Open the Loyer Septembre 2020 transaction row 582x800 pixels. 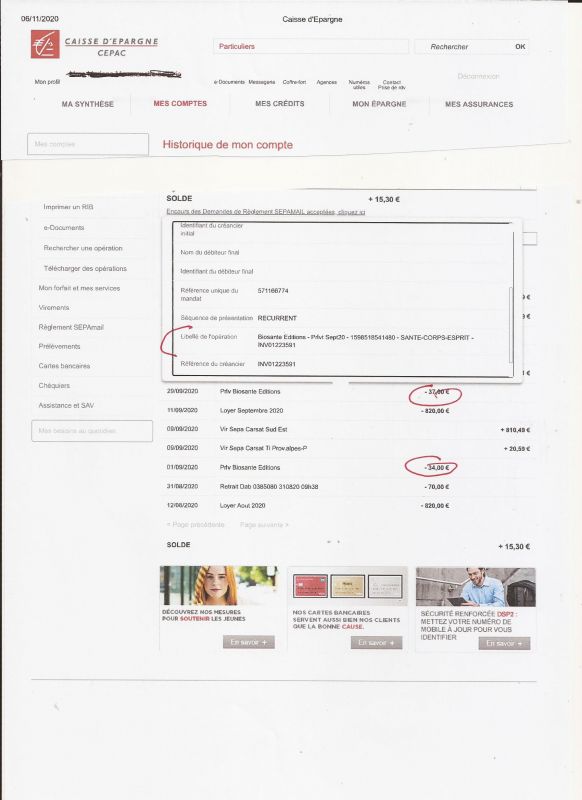tap(347, 411)
